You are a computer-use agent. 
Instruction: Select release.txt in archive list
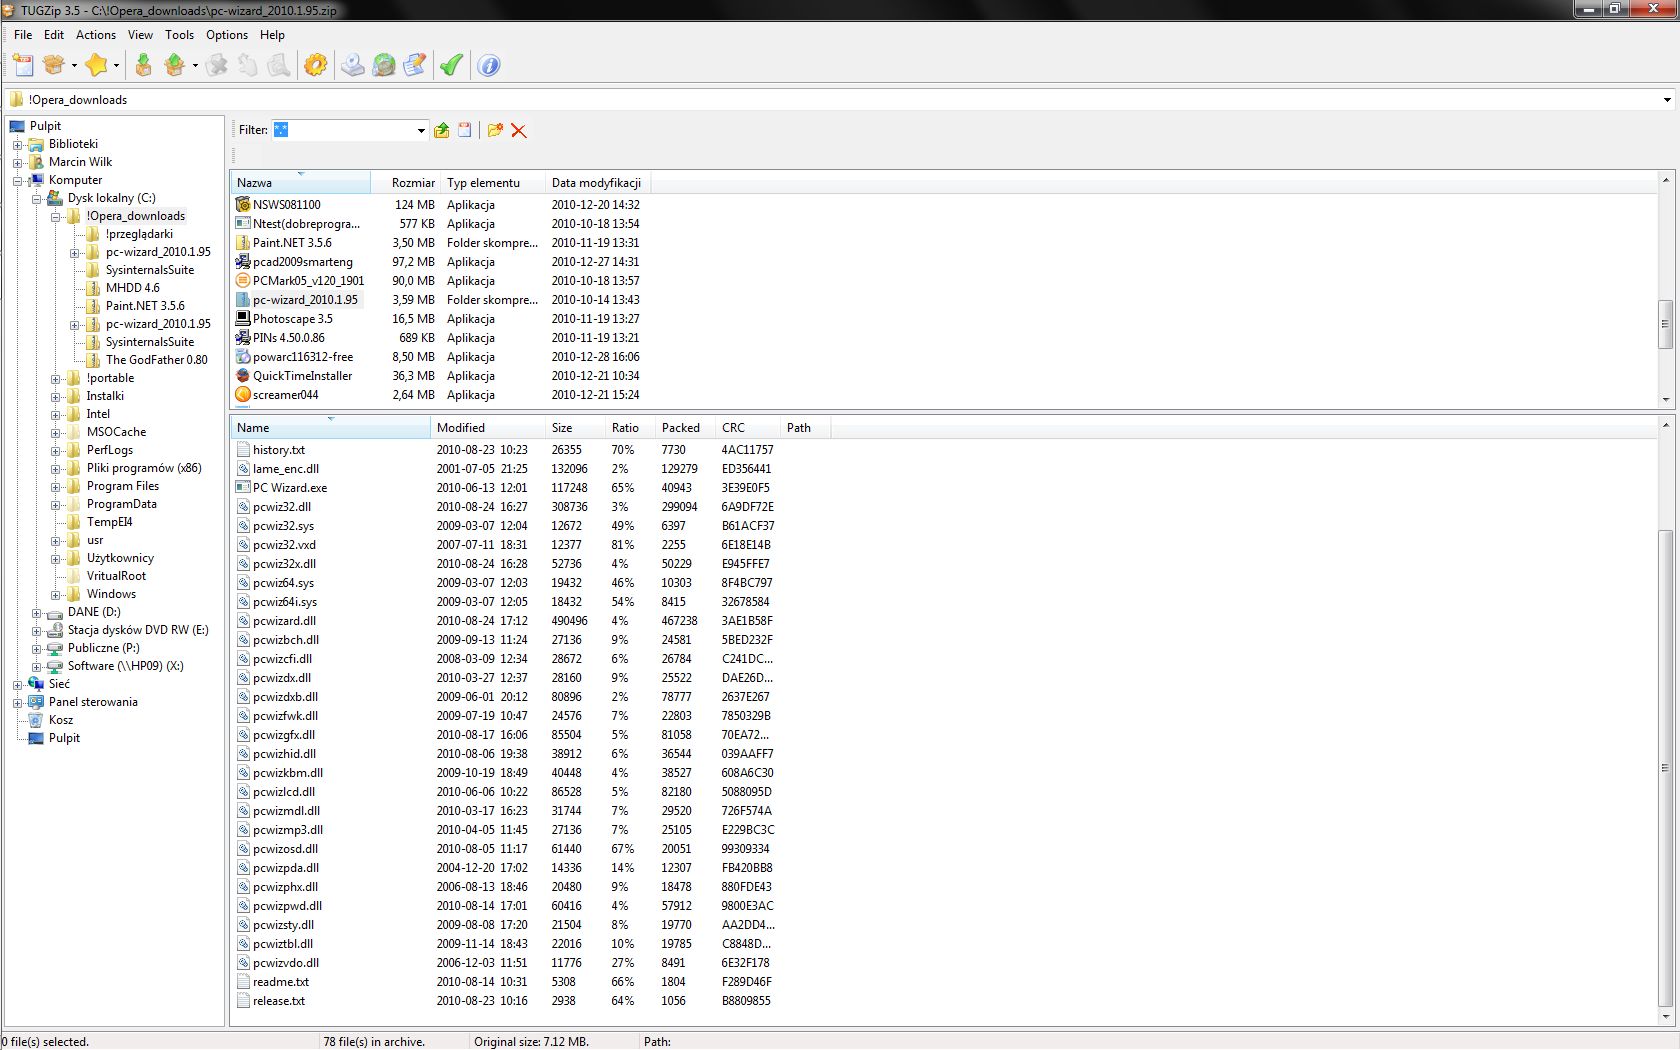click(x=279, y=1001)
